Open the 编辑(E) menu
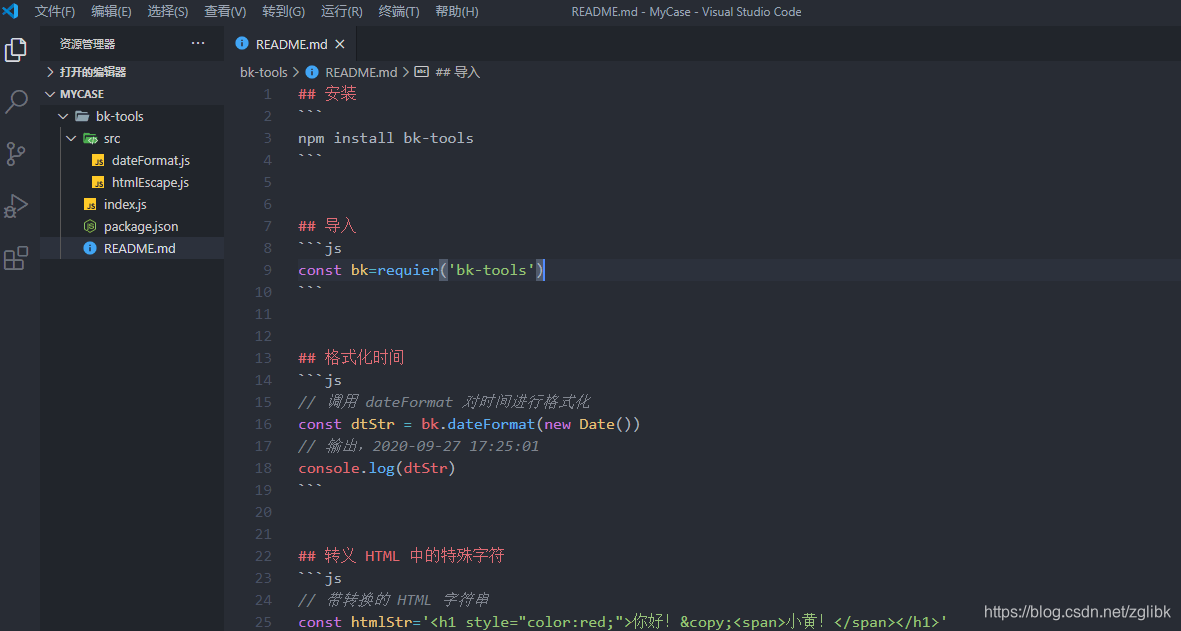This screenshot has height=631, width=1181. point(111,11)
